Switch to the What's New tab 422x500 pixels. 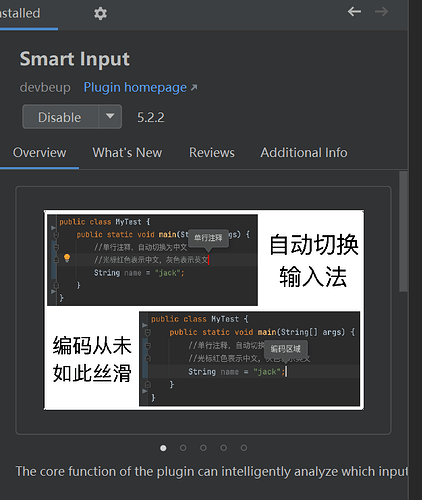click(127, 153)
